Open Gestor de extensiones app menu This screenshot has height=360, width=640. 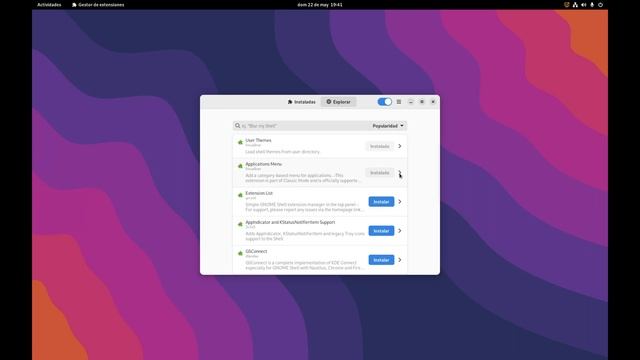point(98,5)
